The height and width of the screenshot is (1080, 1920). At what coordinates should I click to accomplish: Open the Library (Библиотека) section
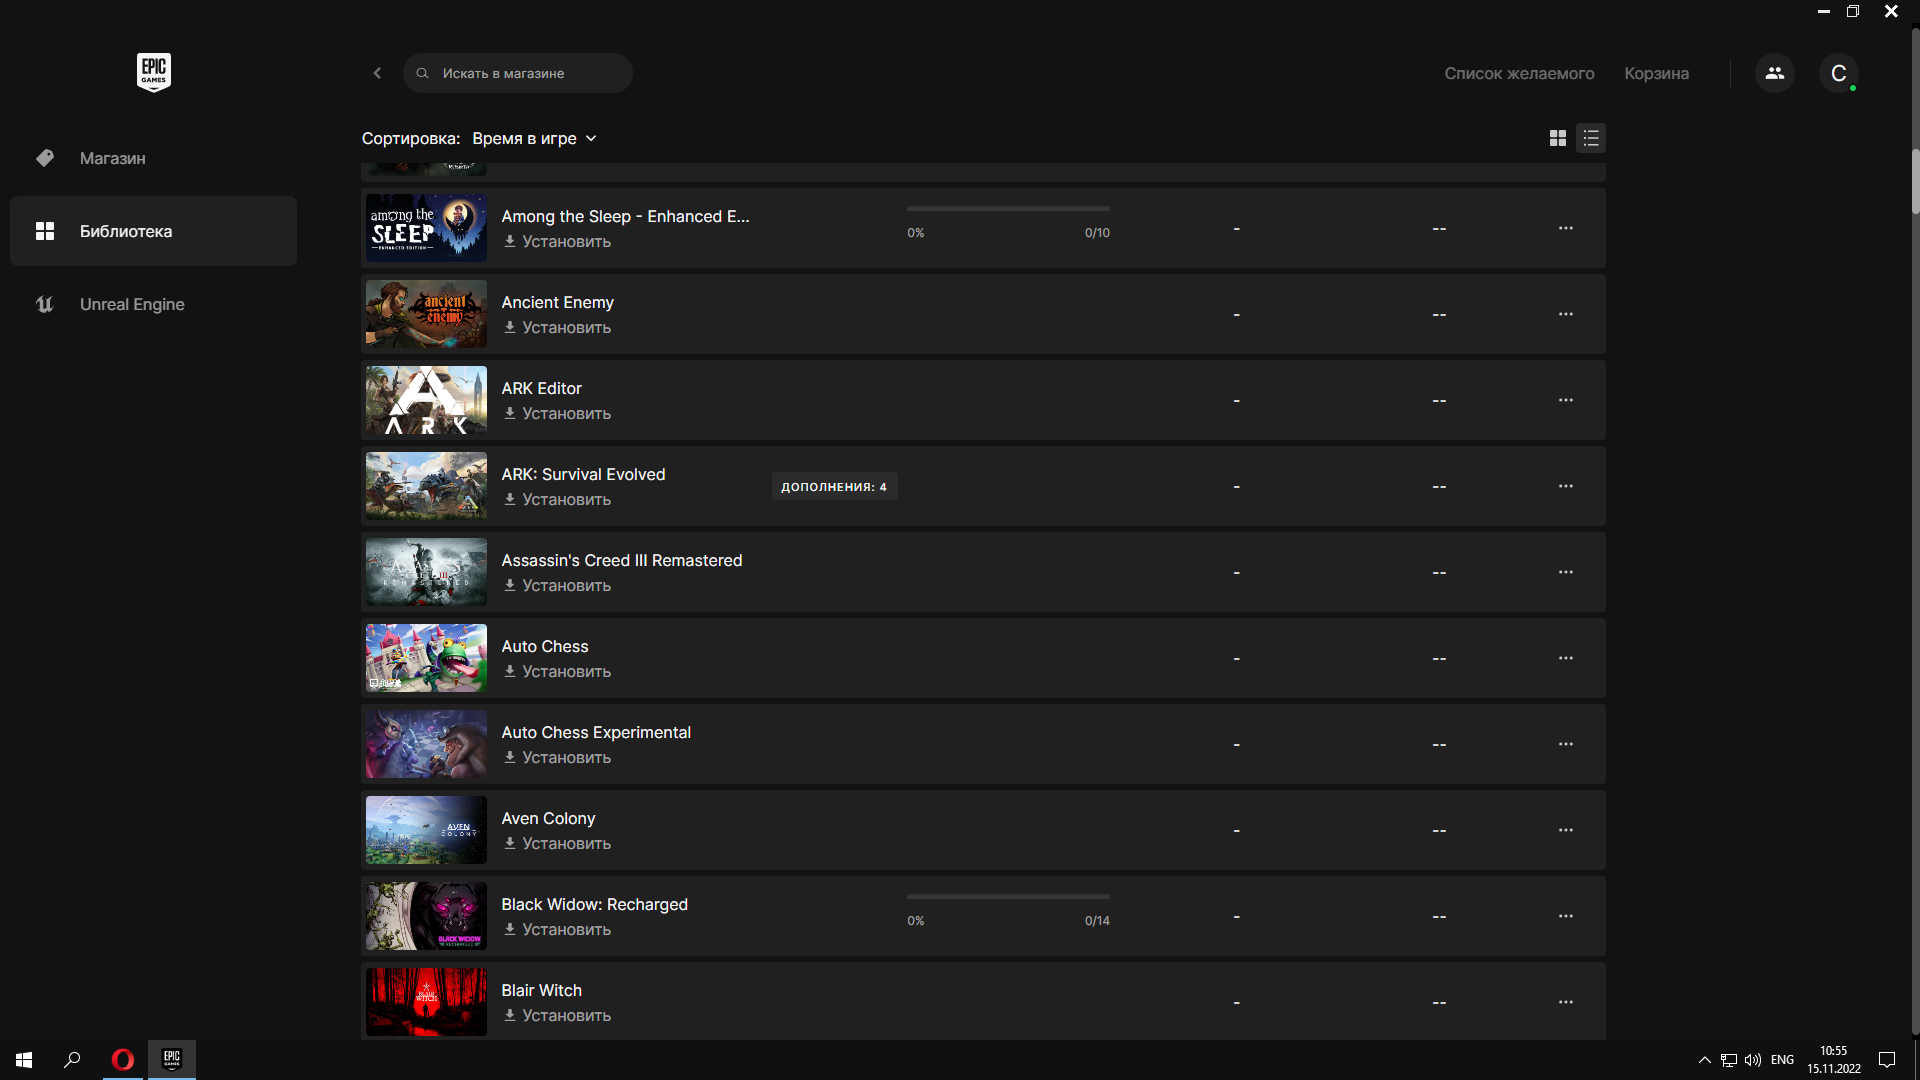[153, 231]
